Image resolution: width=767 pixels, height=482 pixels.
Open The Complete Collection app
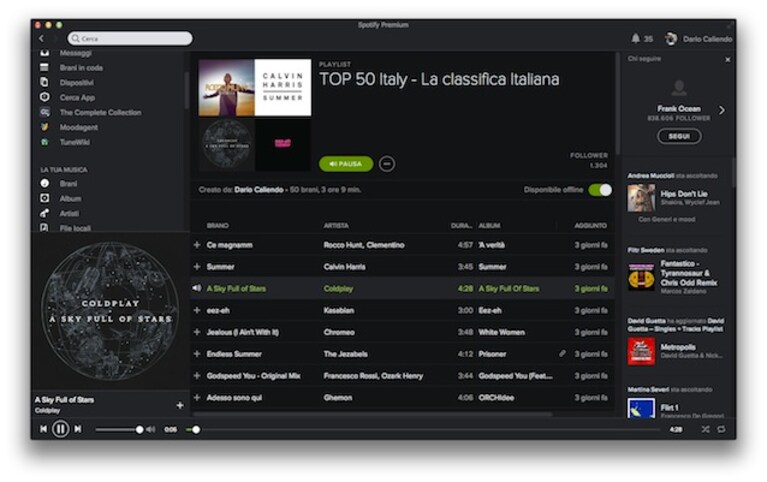coord(100,112)
